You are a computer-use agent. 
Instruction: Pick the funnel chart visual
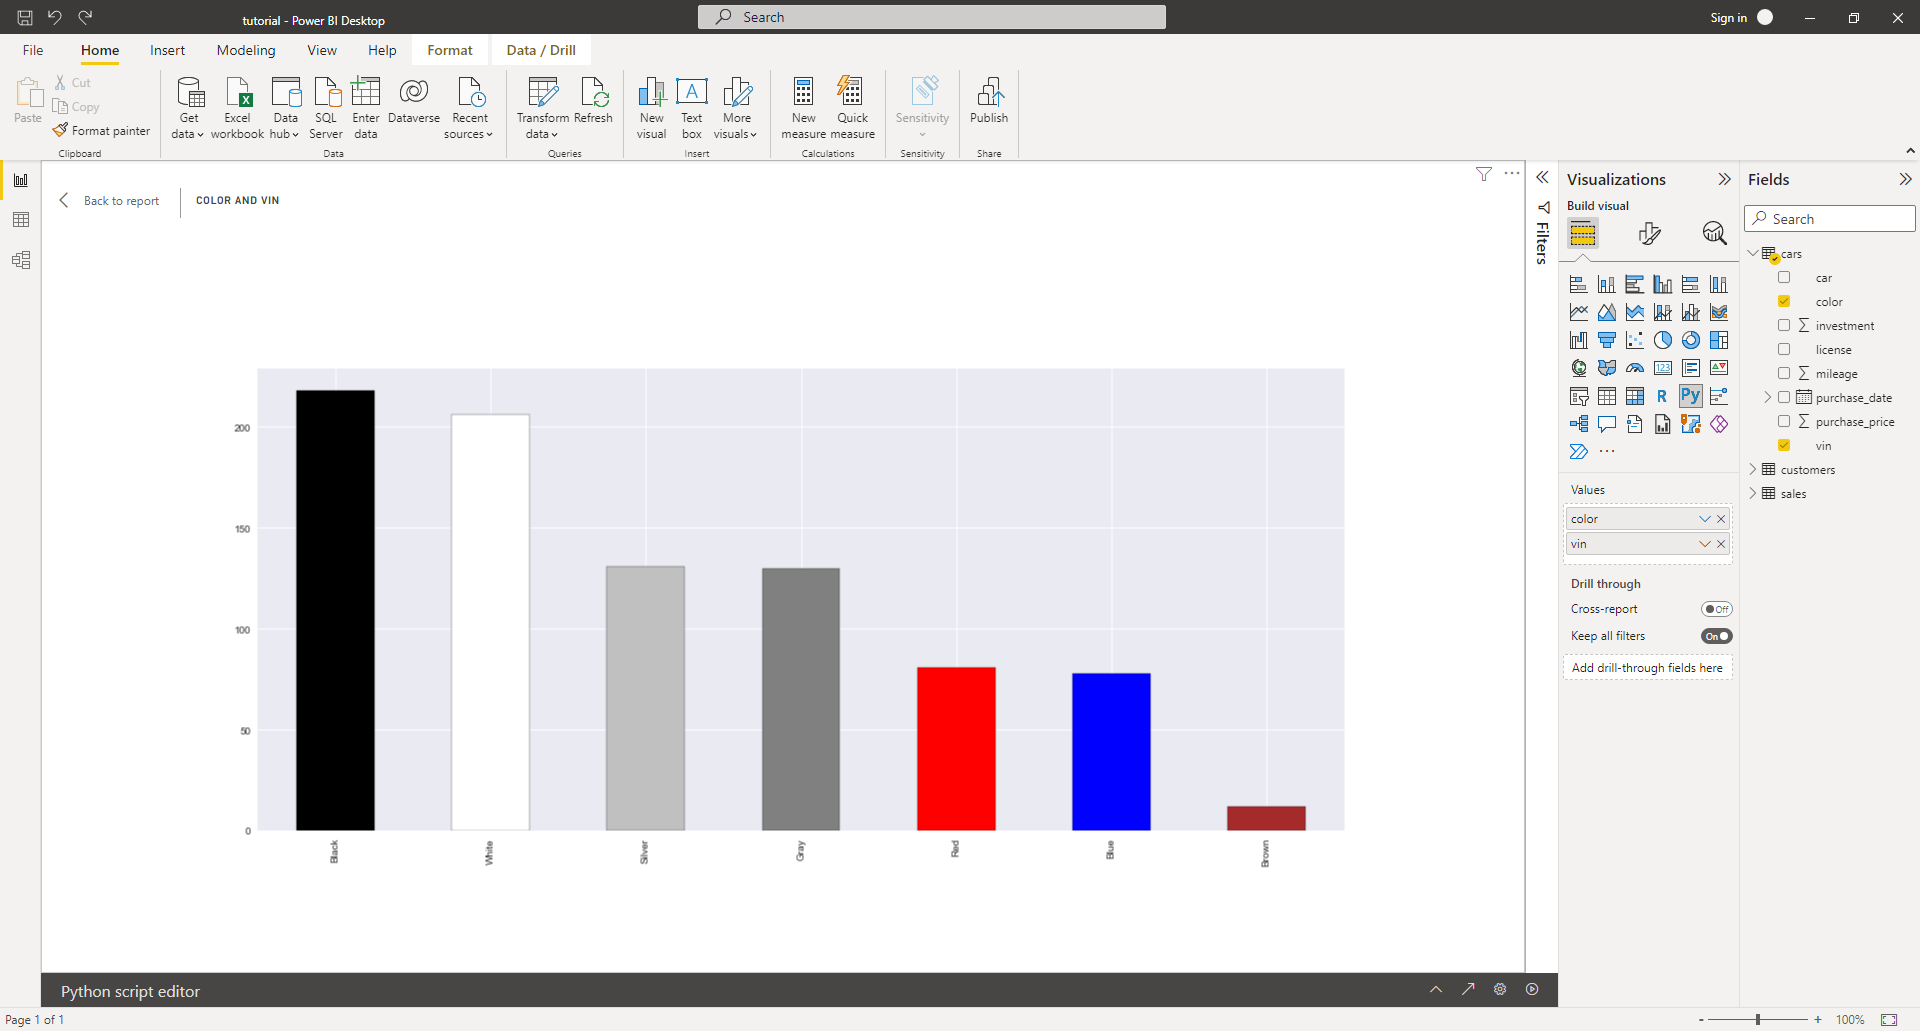[1607, 339]
